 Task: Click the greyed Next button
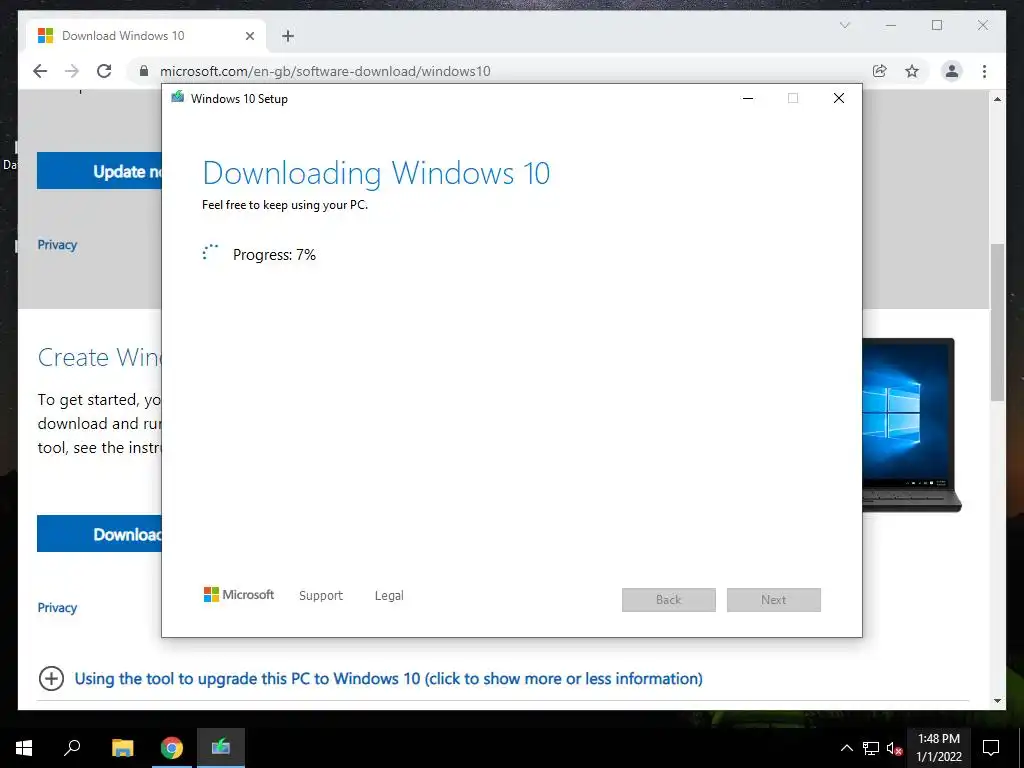click(773, 600)
